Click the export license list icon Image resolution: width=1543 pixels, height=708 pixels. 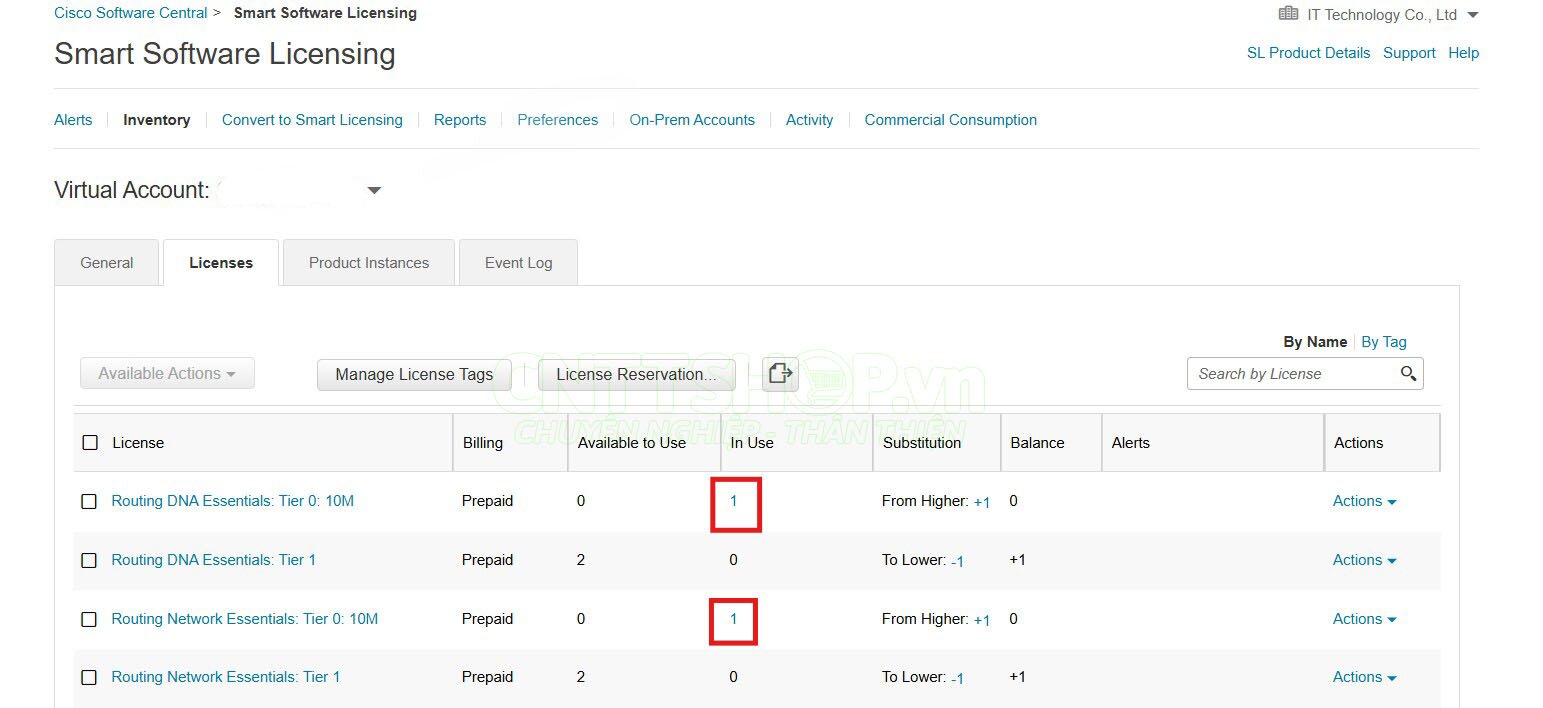[779, 374]
